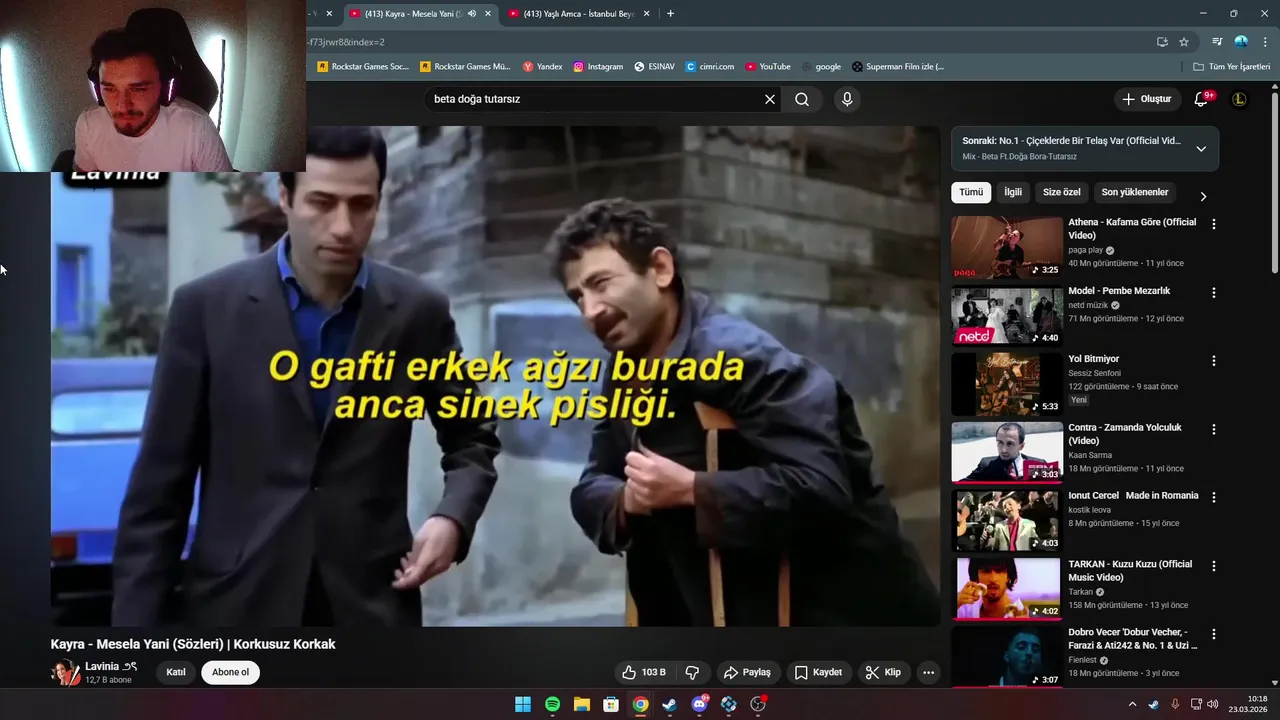Open options menu for Ionut Cercel video

(x=1214, y=497)
